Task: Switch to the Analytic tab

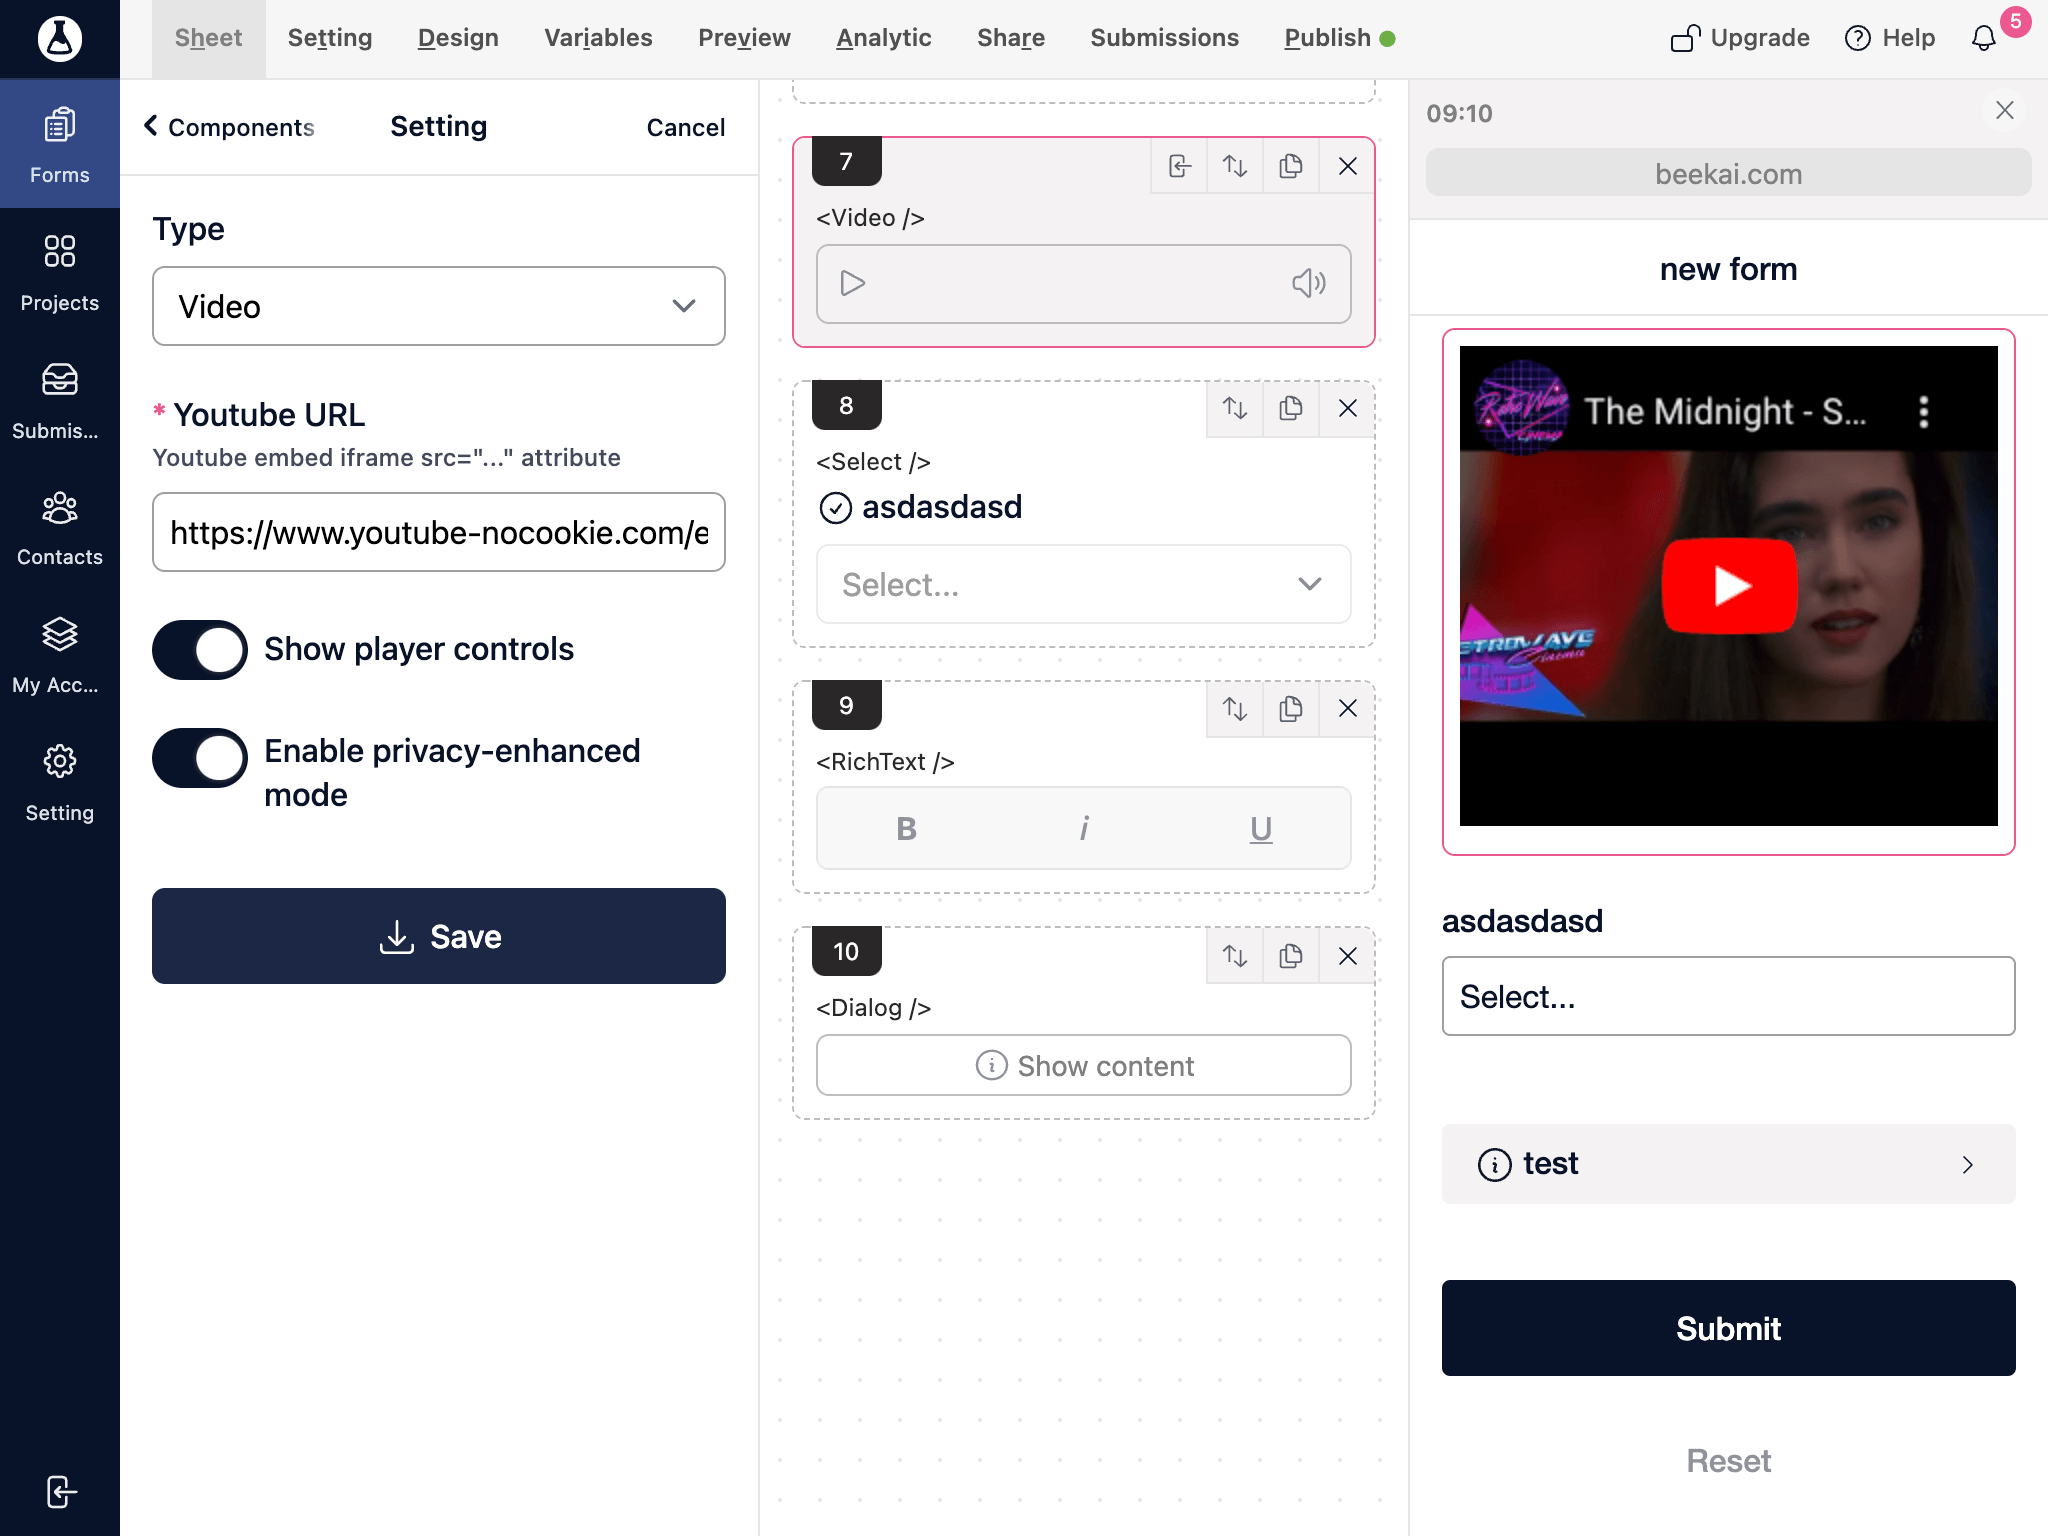Action: click(x=884, y=38)
